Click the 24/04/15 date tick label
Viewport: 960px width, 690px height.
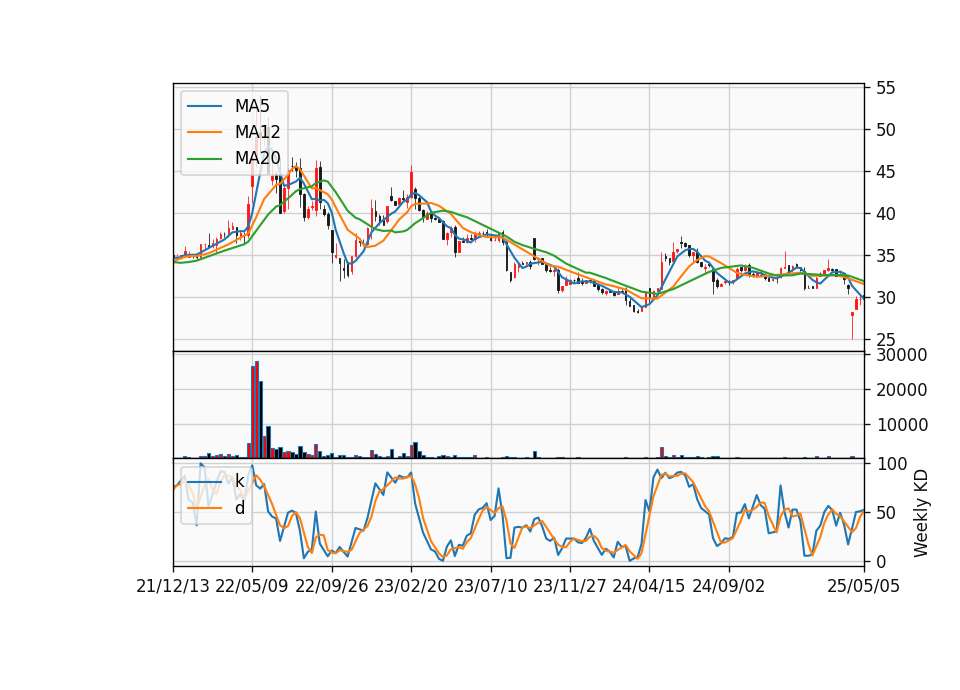click(649, 587)
